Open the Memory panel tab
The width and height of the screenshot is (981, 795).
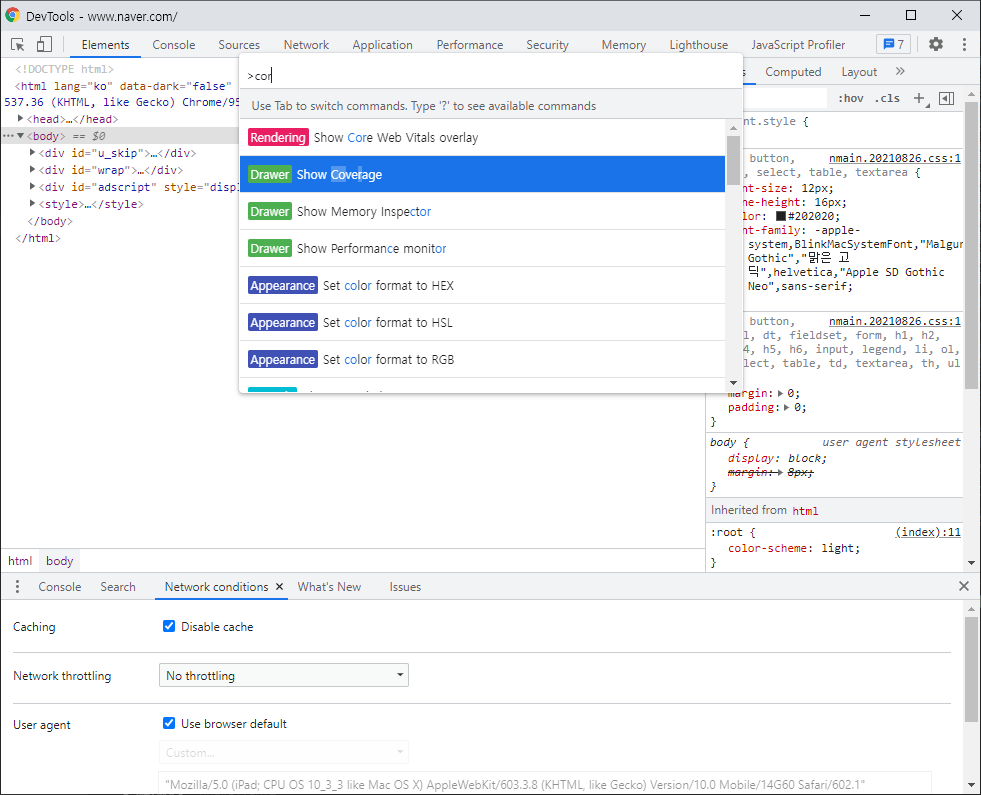[624, 45]
